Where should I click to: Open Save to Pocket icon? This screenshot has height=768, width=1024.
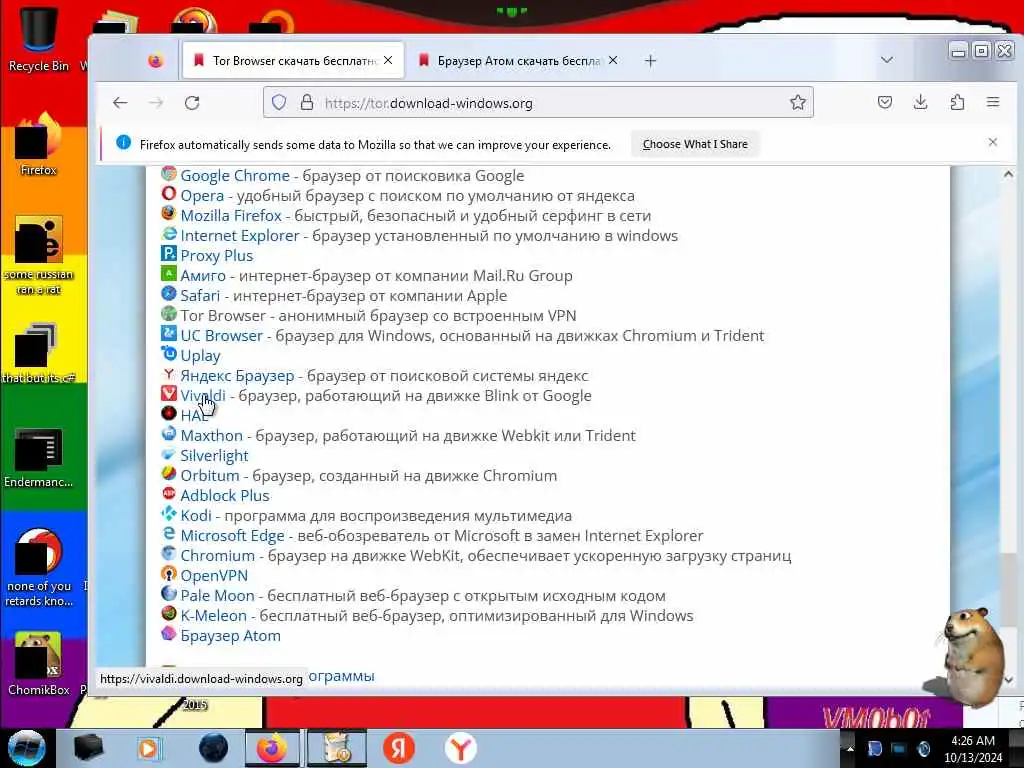885,103
